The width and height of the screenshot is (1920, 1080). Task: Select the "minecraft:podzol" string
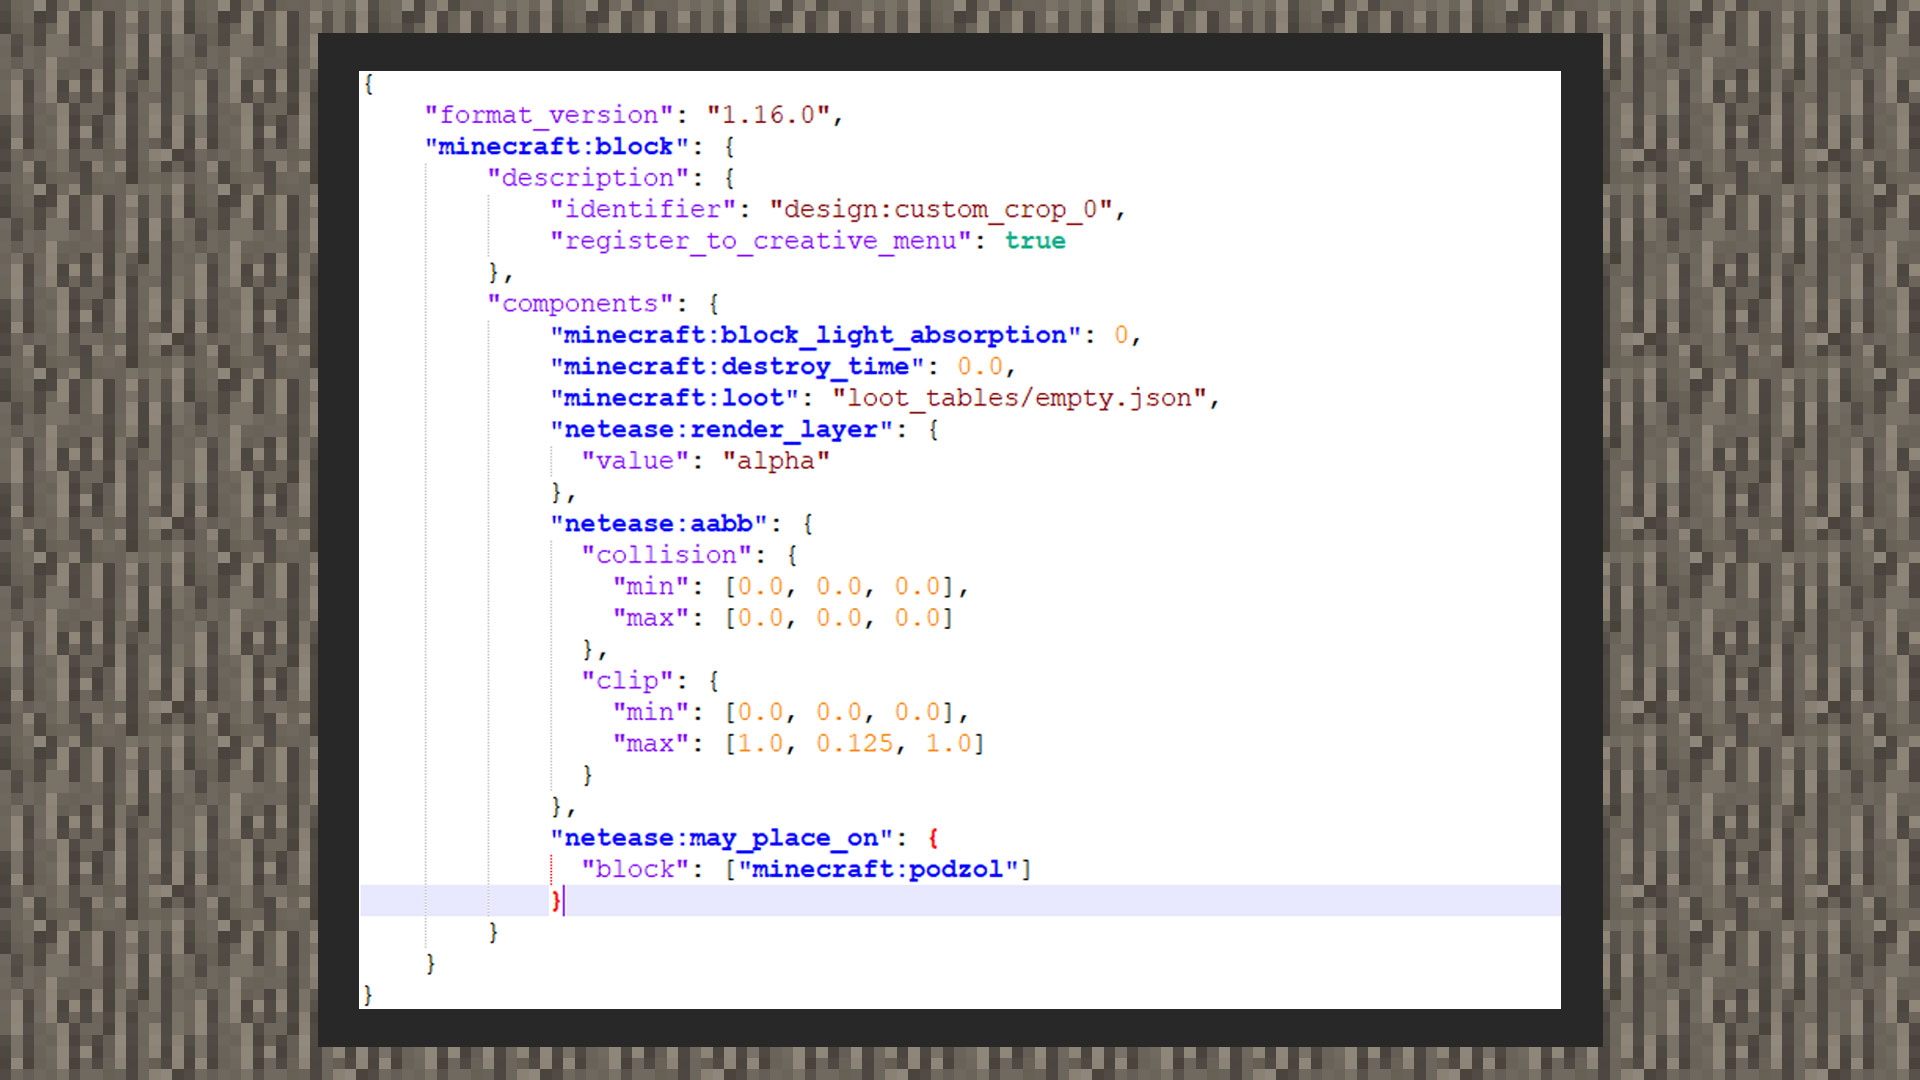tap(878, 870)
